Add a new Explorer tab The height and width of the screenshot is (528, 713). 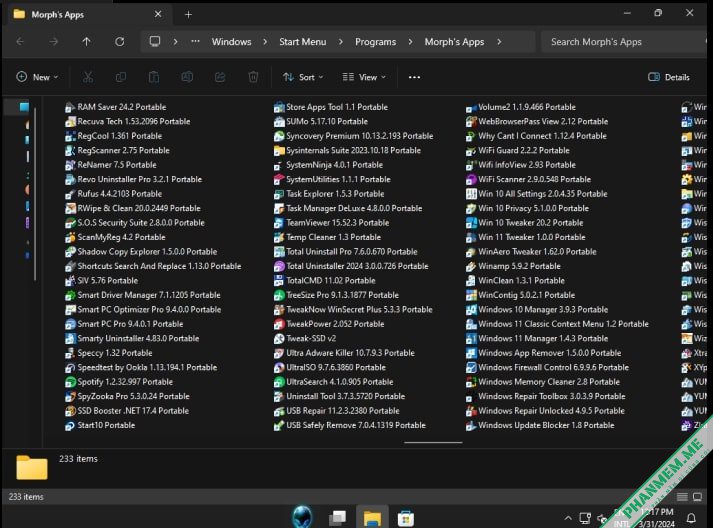coord(188,15)
